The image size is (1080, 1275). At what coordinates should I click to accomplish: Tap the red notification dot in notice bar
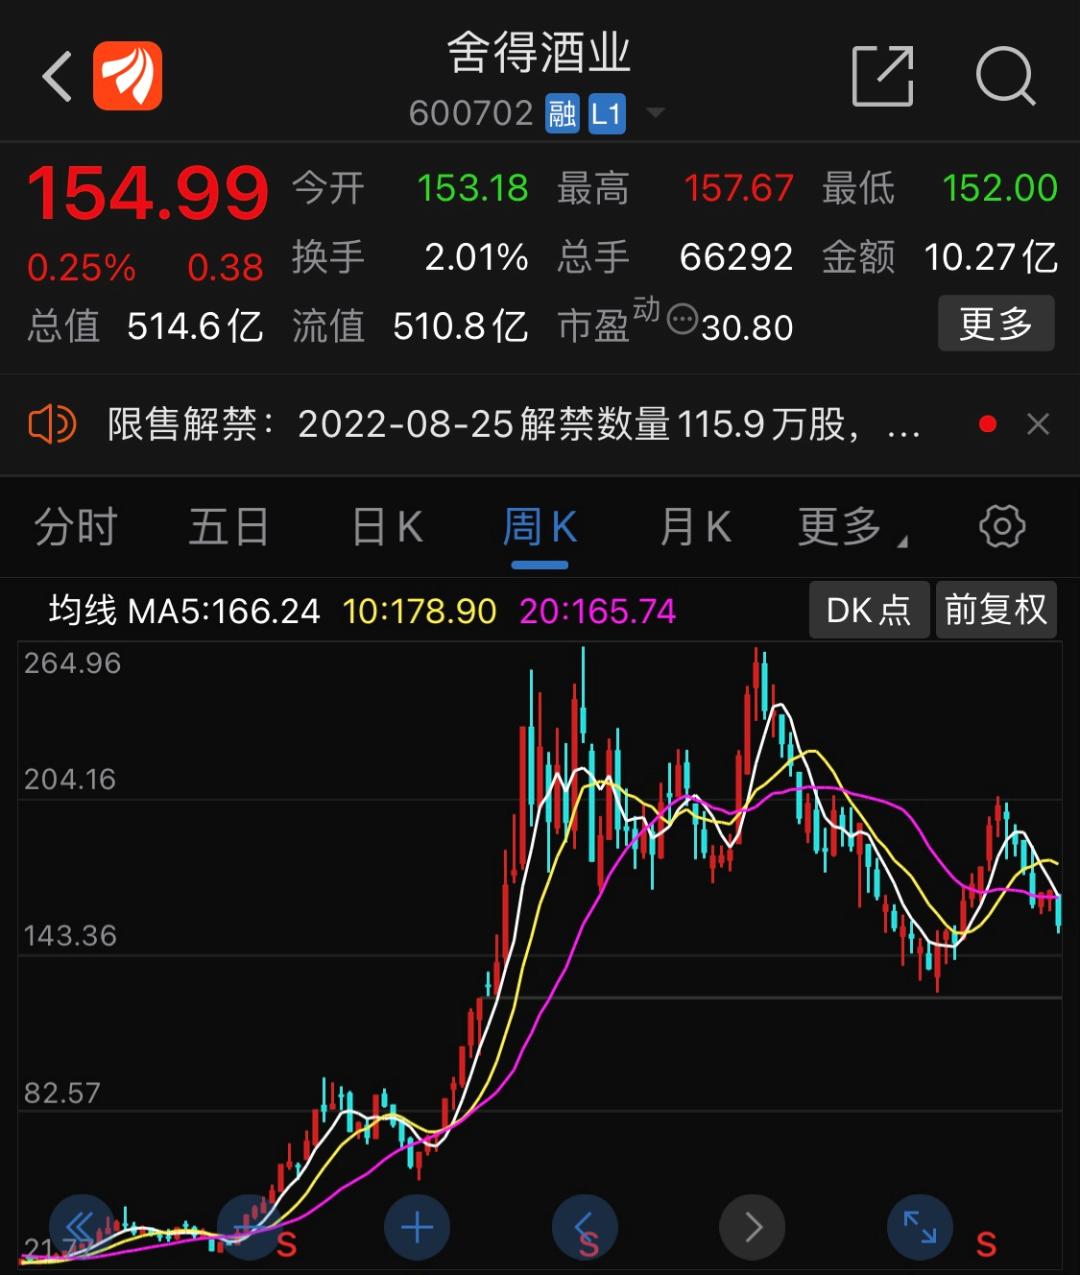tap(988, 425)
